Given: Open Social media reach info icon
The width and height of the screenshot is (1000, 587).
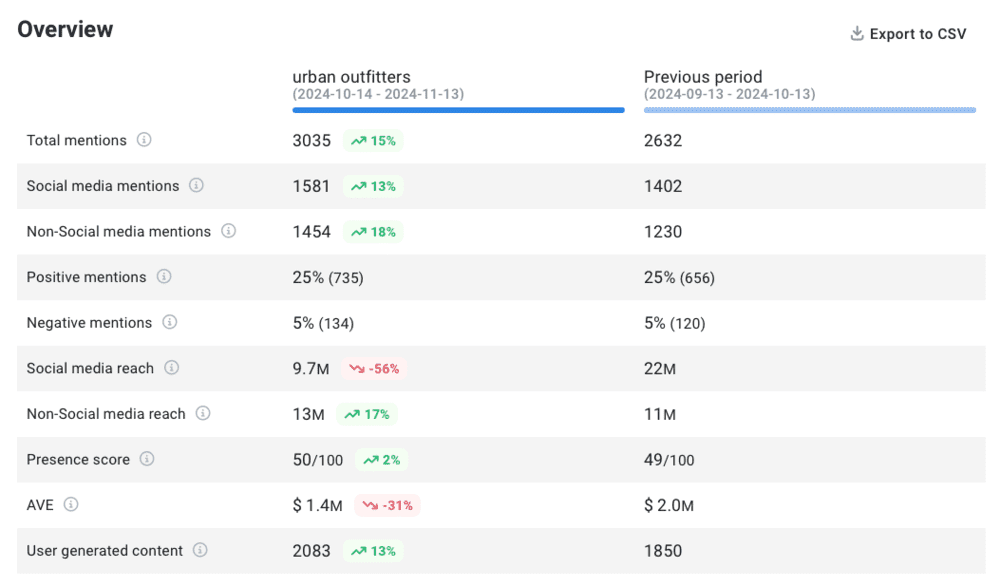Looking at the screenshot, I should tap(172, 368).
